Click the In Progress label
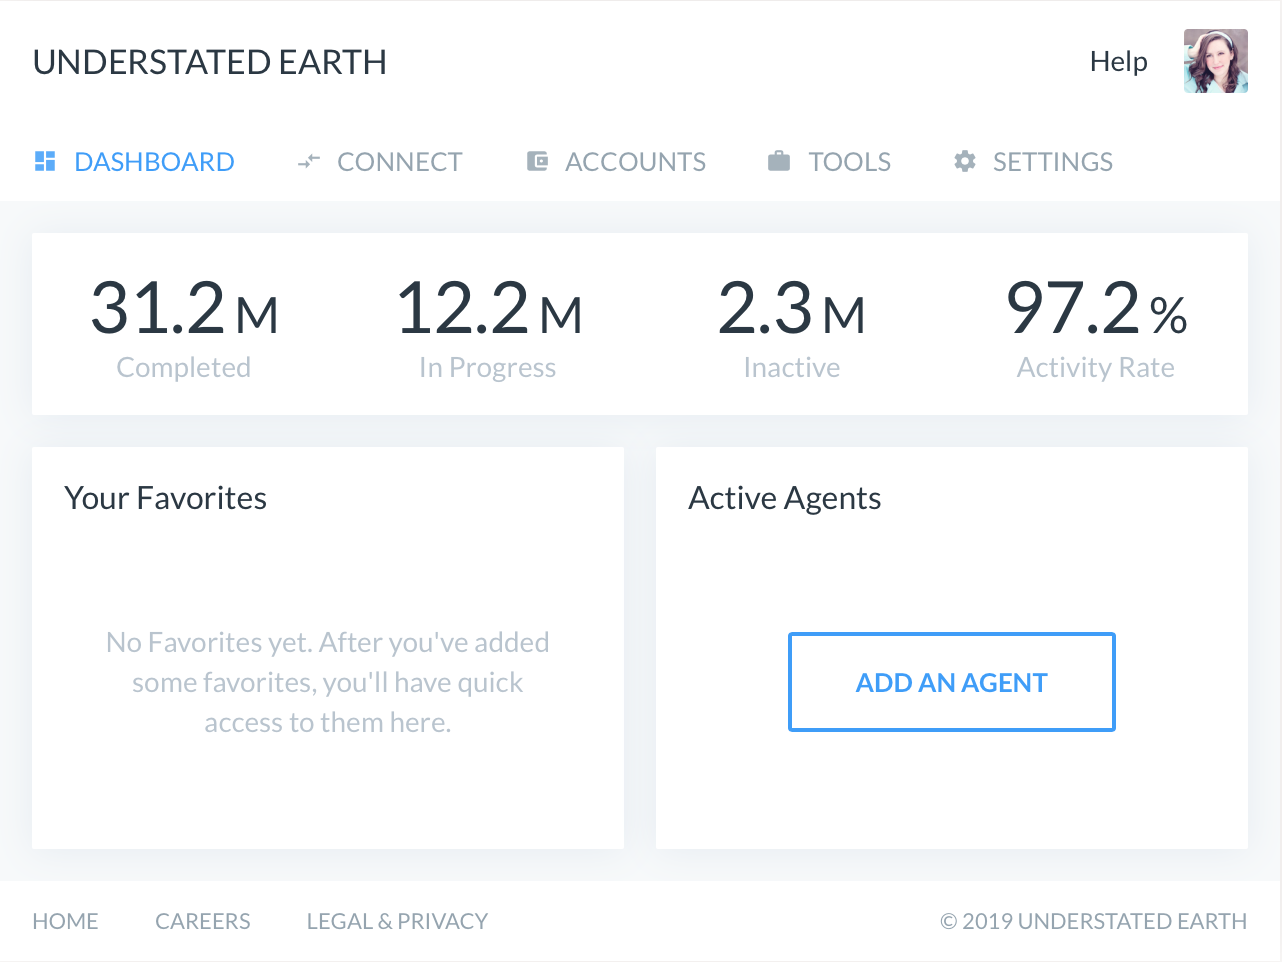The width and height of the screenshot is (1282, 962). click(488, 368)
